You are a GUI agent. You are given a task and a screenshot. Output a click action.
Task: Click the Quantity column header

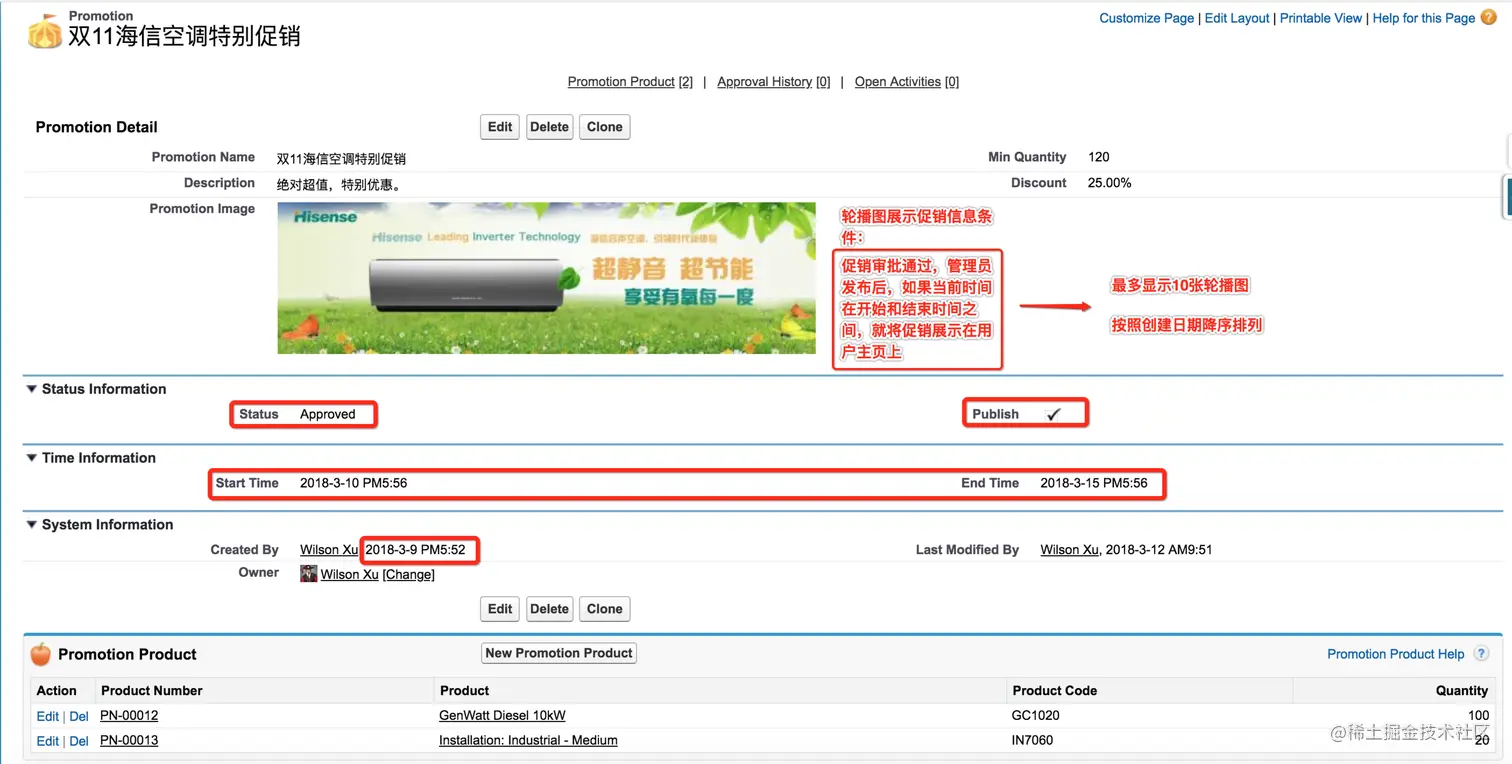coord(1461,691)
